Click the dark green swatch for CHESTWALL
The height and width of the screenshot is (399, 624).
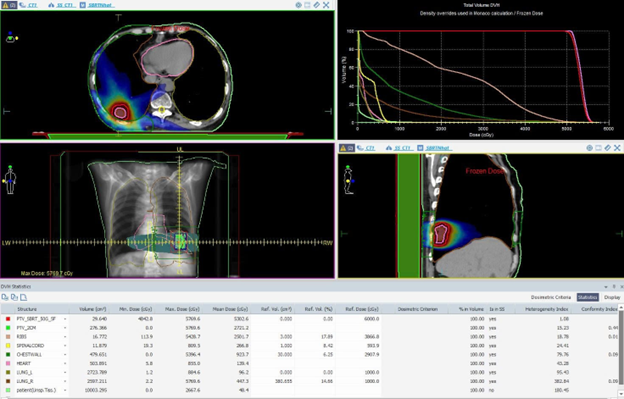pos(8,354)
